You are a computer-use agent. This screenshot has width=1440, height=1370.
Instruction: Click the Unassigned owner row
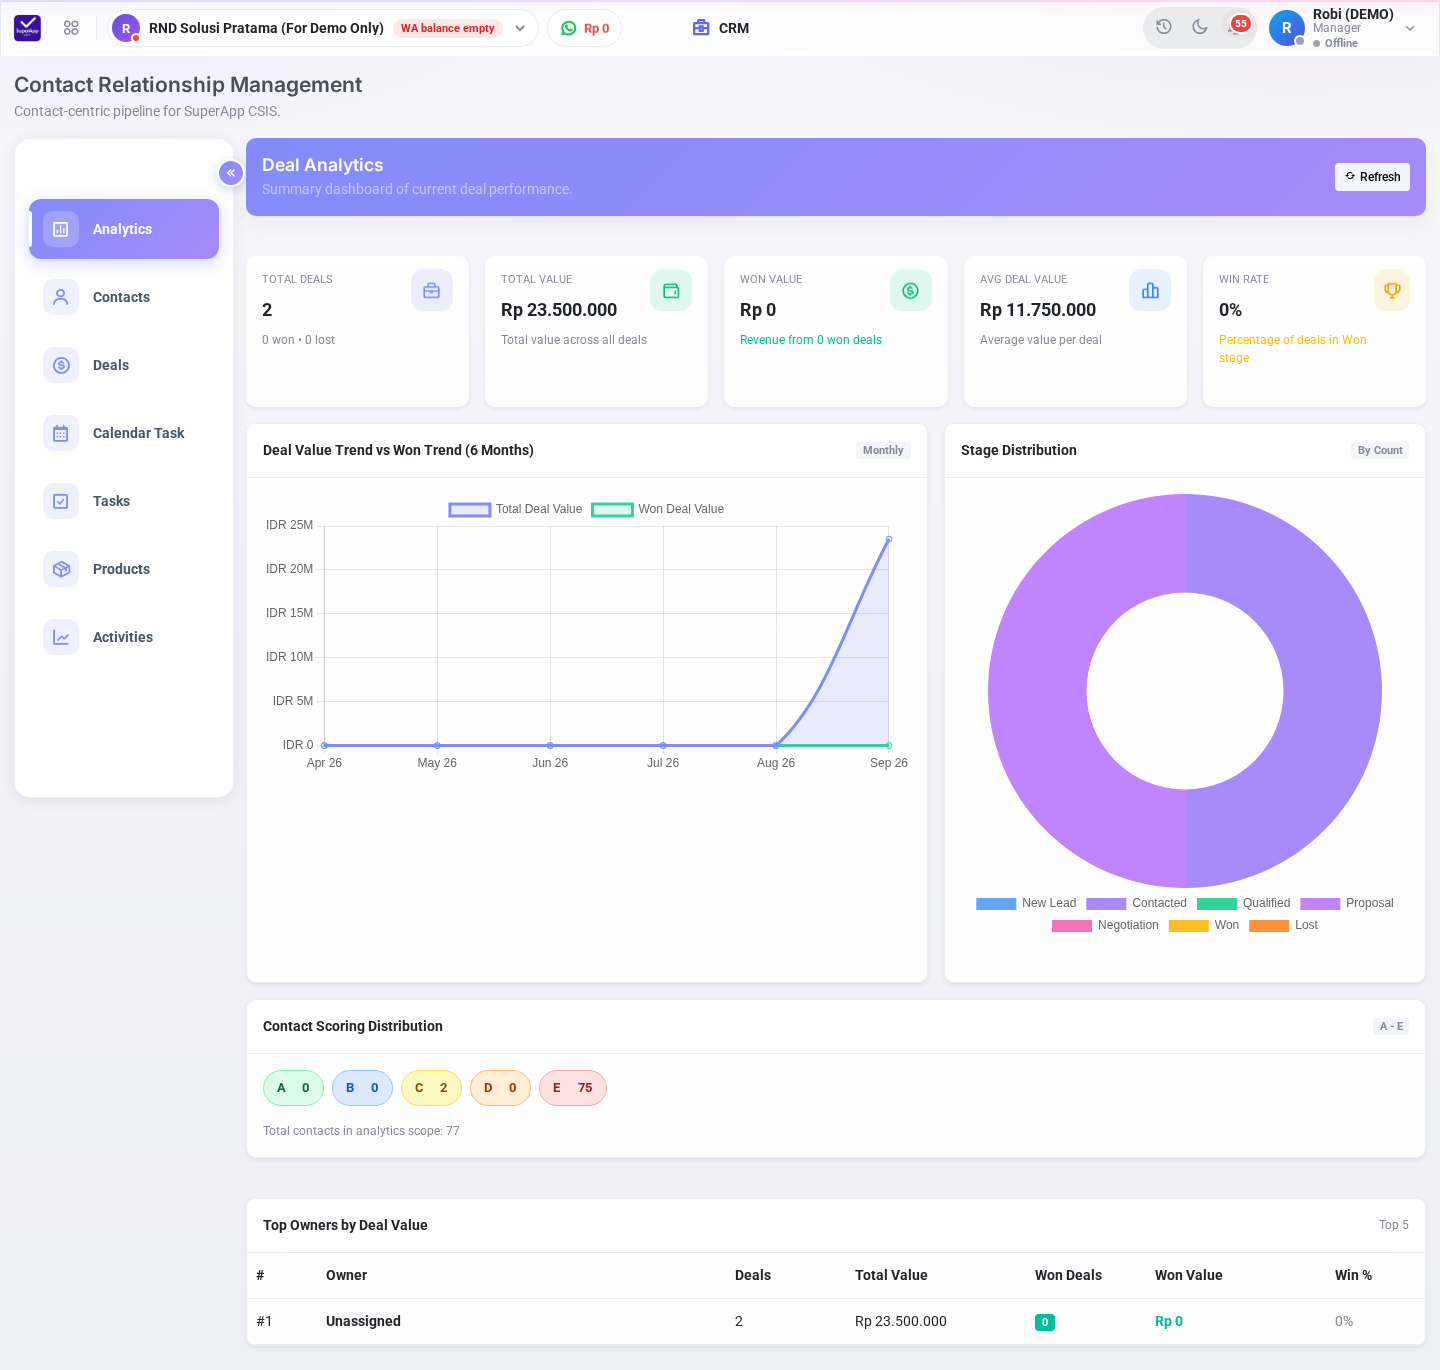(836, 1321)
